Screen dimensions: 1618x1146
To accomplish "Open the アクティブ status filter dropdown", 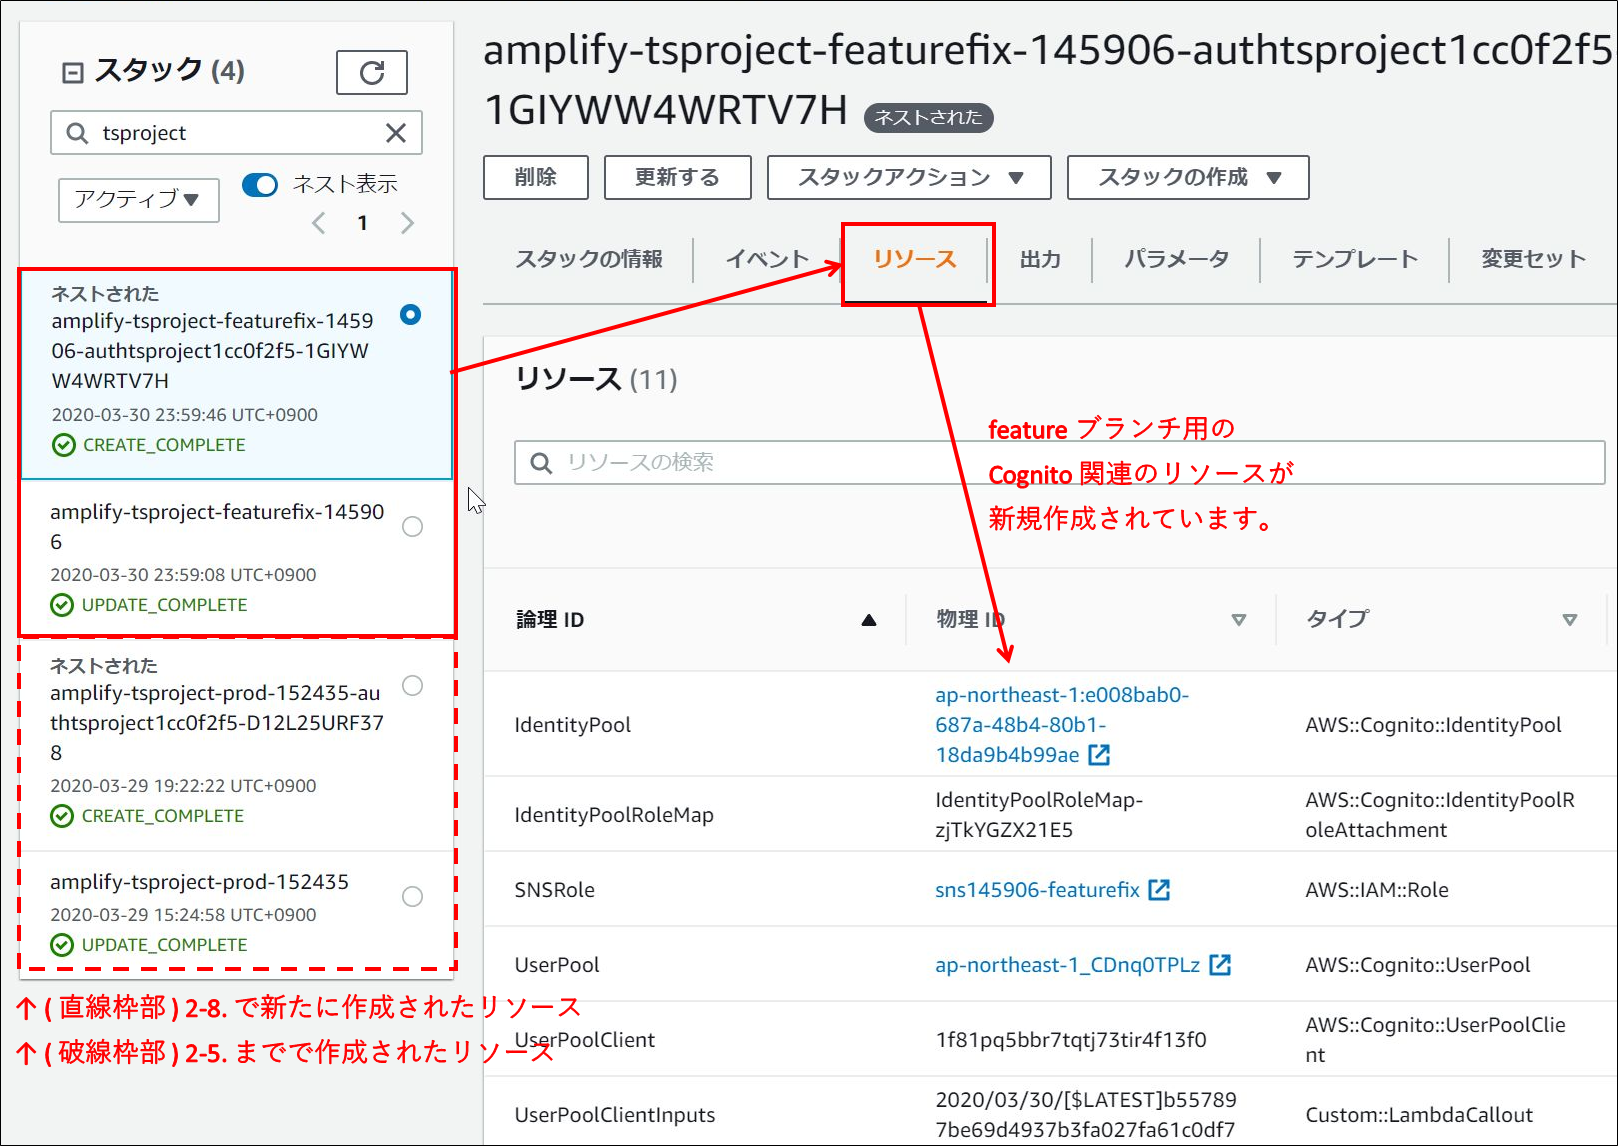I will coord(138,200).
